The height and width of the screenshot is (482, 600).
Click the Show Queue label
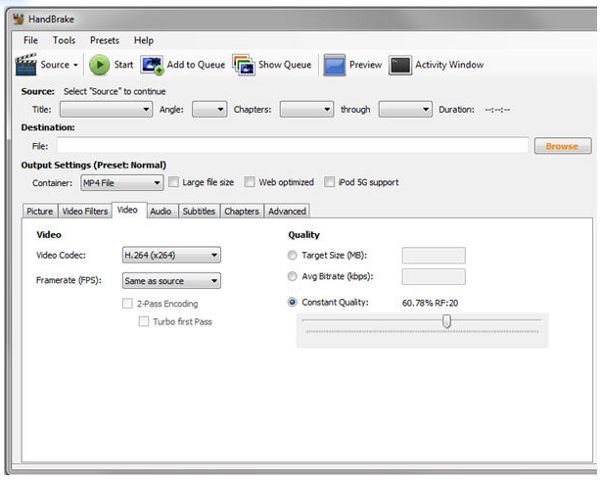[285, 65]
